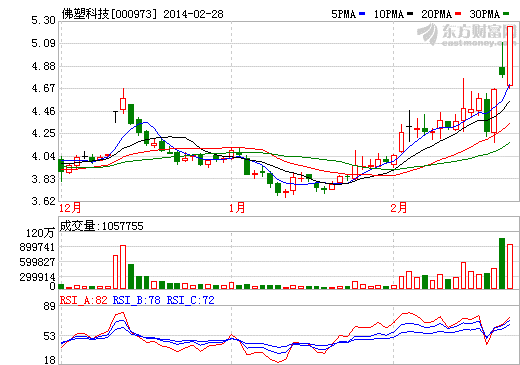Click the 12月 month axis label
Screen dimensions: 520x365
[x=70, y=208]
